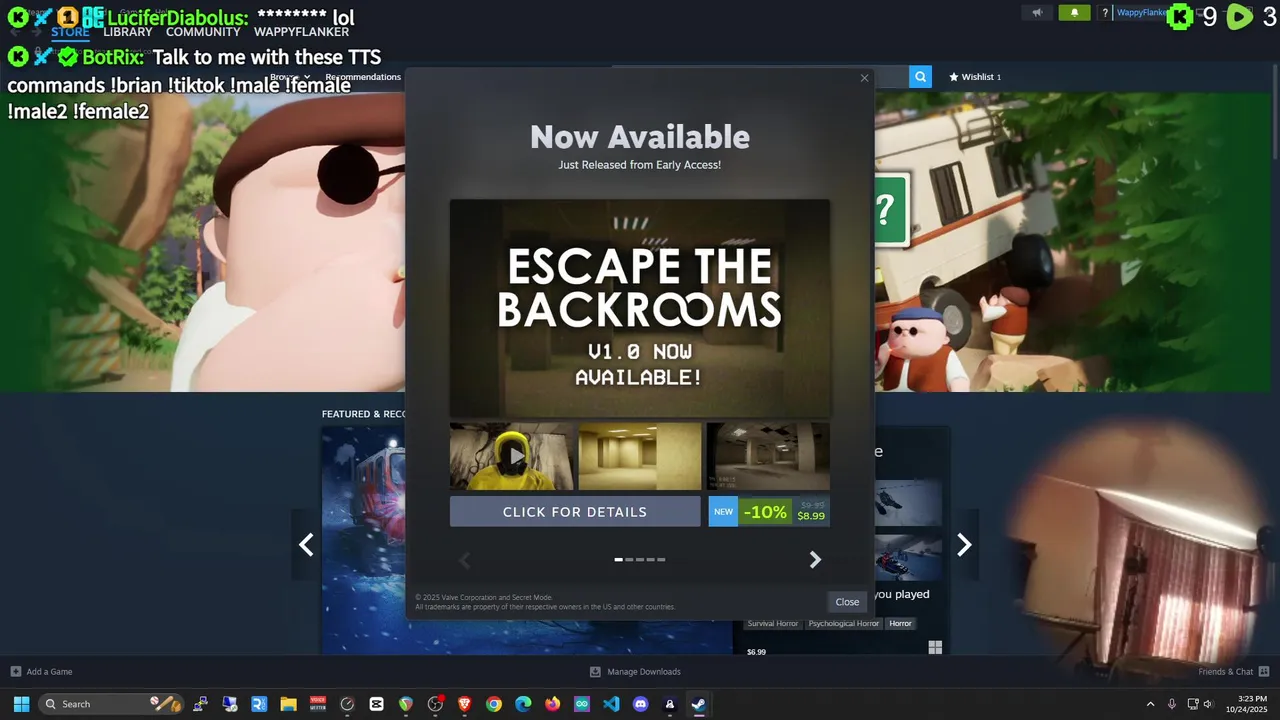Launch Google Chrome from taskbar
1280x720 pixels.
[x=494, y=704]
